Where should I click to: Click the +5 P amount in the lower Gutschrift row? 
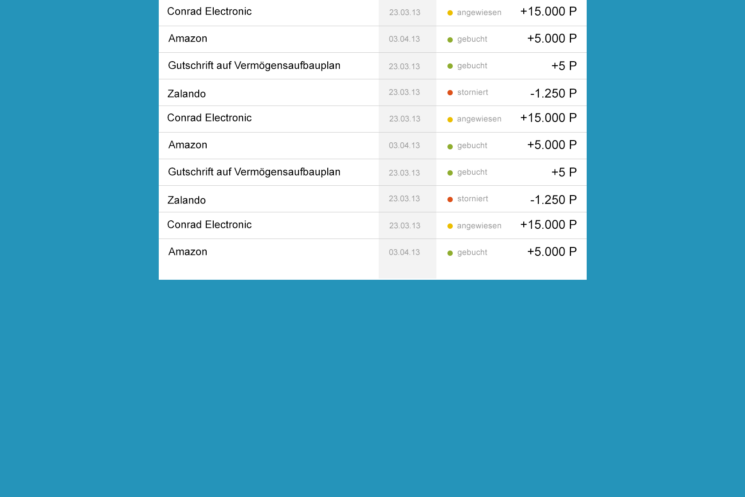point(564,172)
